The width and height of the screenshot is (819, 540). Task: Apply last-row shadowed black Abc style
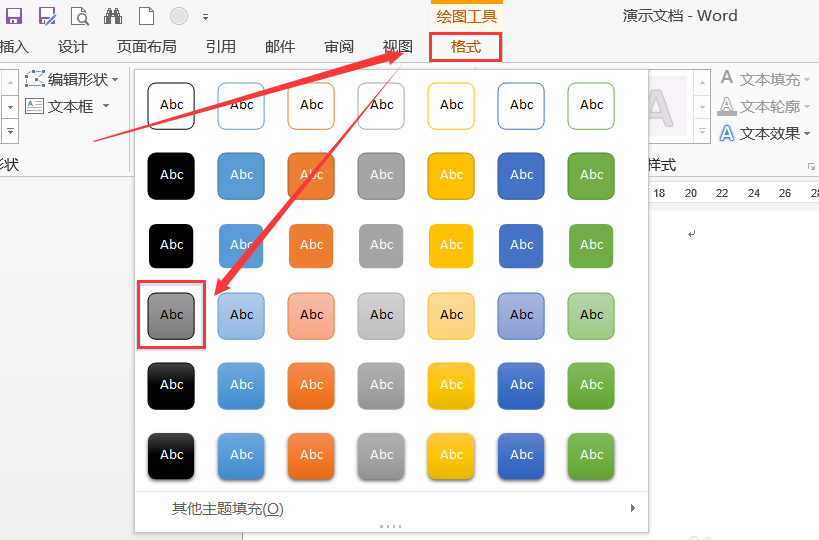pyautogui.click(x=171, y=456)
